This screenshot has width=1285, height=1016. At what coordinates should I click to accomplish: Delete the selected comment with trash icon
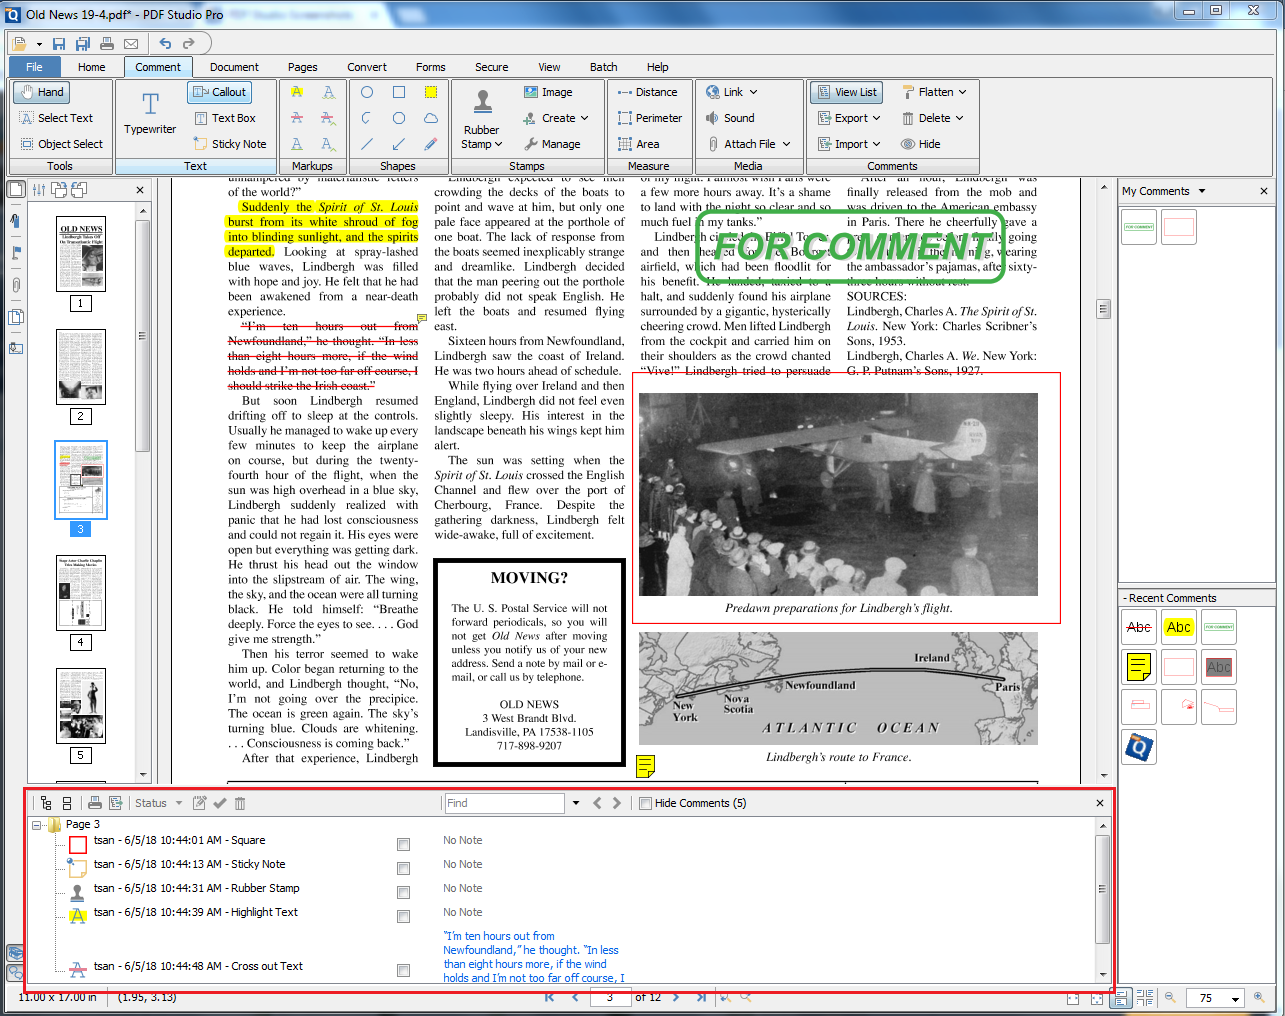239,802
